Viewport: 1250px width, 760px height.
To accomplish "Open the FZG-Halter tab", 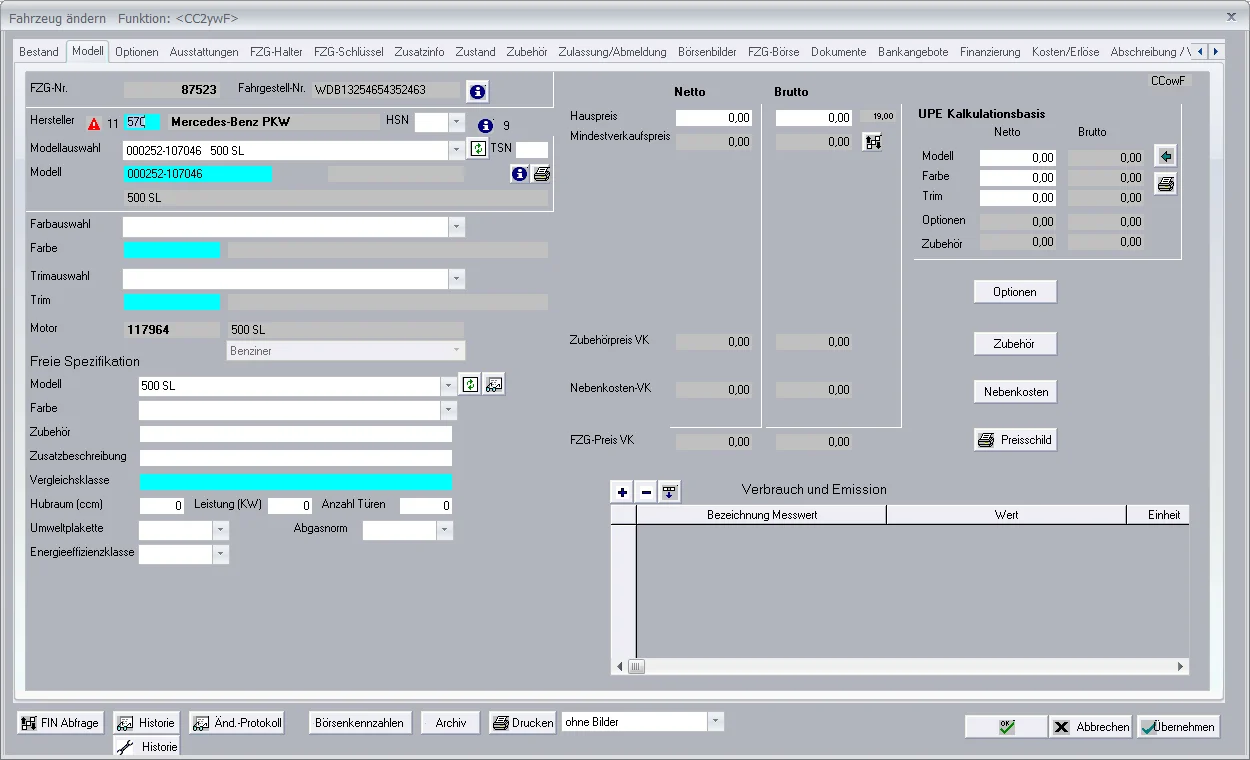I will pyautogui.click(x=276, y=52).
